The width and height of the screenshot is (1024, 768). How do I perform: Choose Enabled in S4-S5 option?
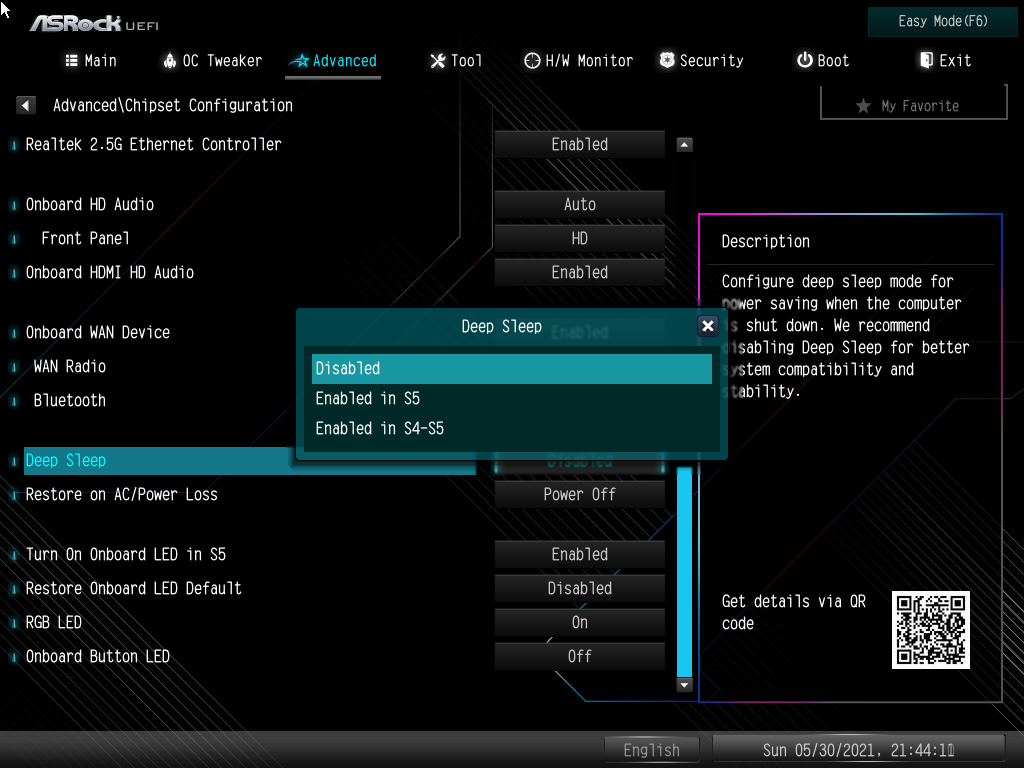(x=511, y=428)
